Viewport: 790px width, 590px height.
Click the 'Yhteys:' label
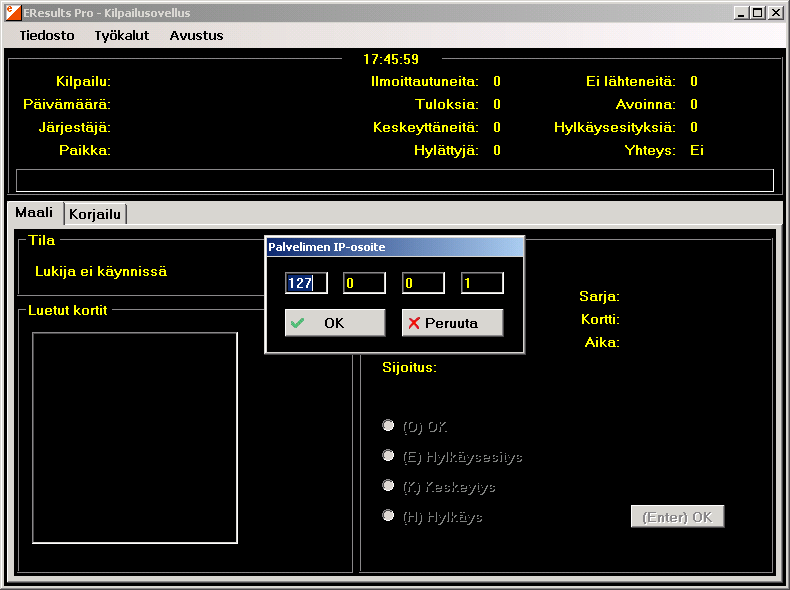650,150
